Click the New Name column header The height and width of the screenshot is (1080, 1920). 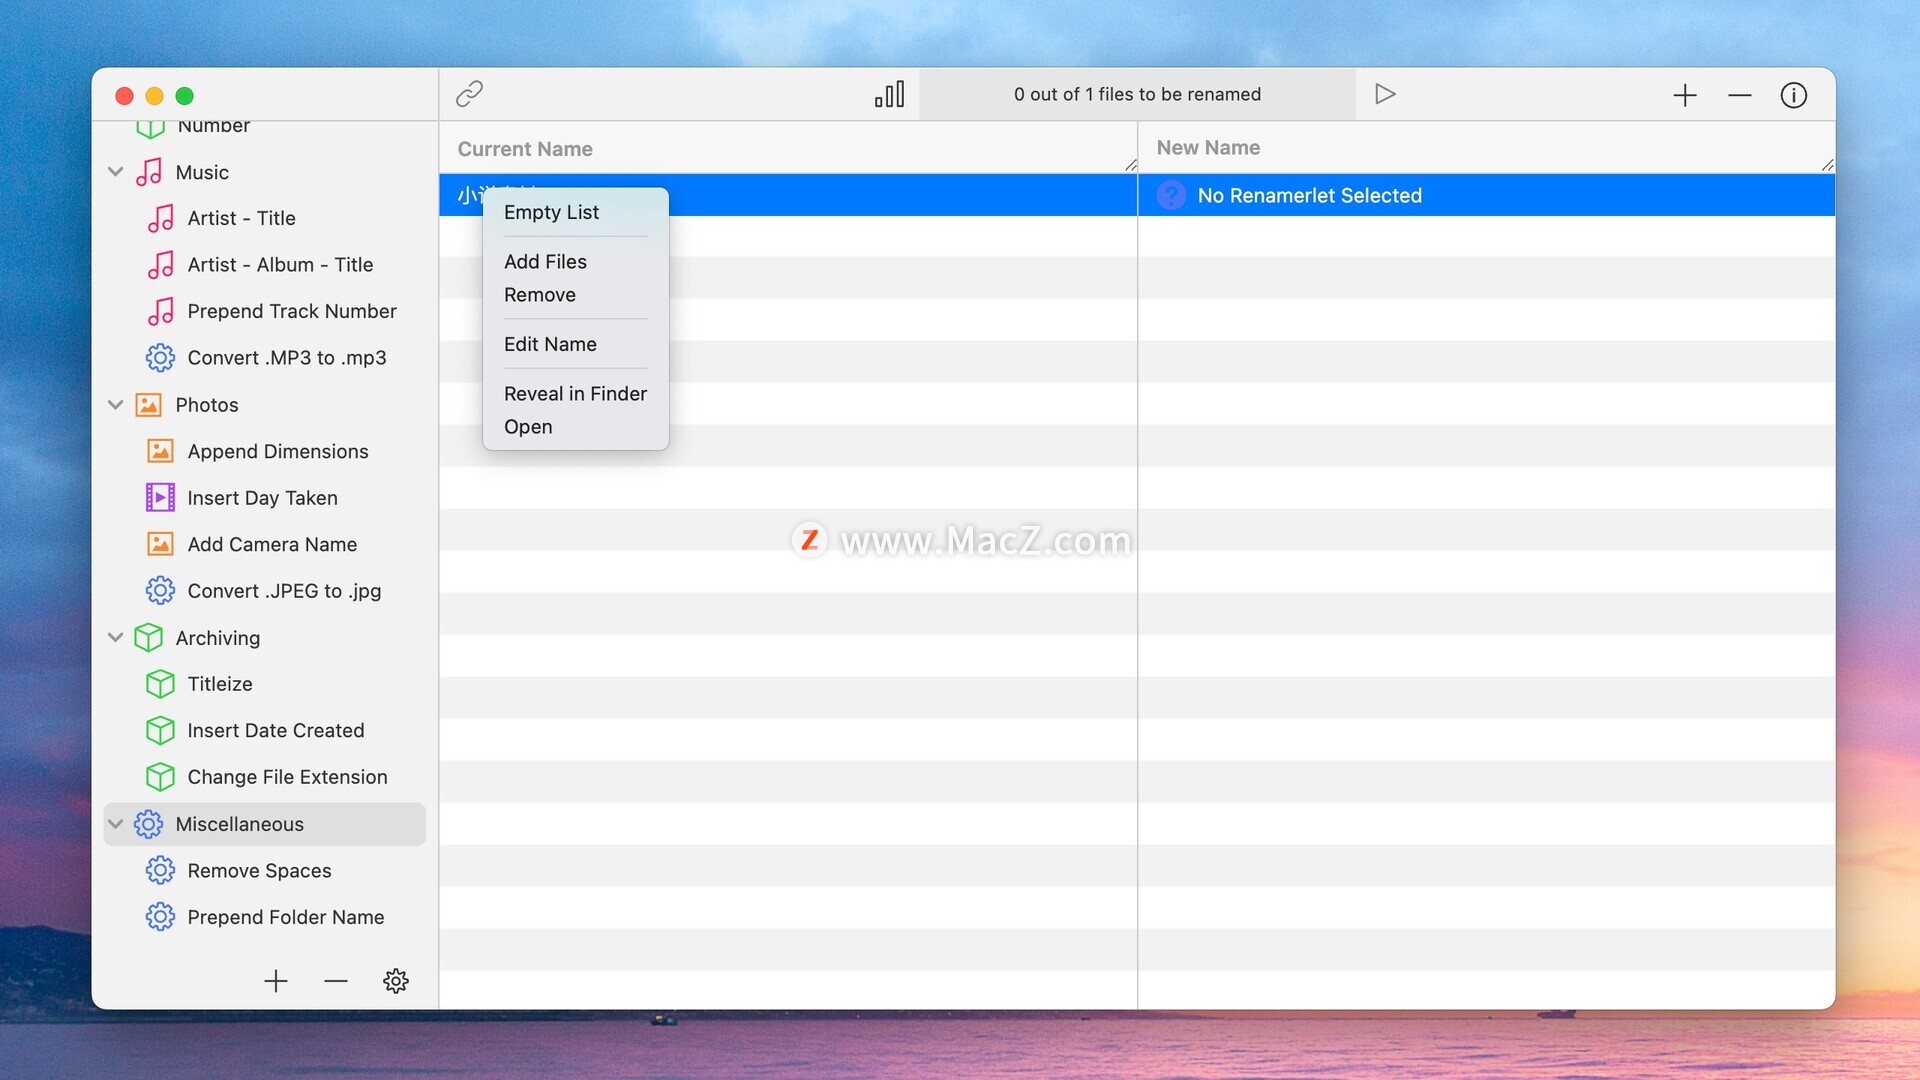[x=1208, y=148]
